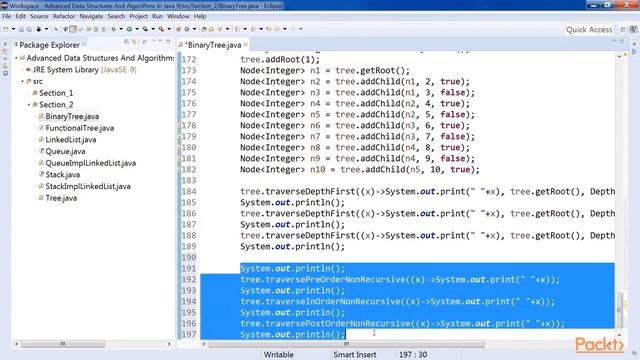640x360 pixels.
Task: Open the New wizard dropdown arrow
Action: [x=13, y=29]
